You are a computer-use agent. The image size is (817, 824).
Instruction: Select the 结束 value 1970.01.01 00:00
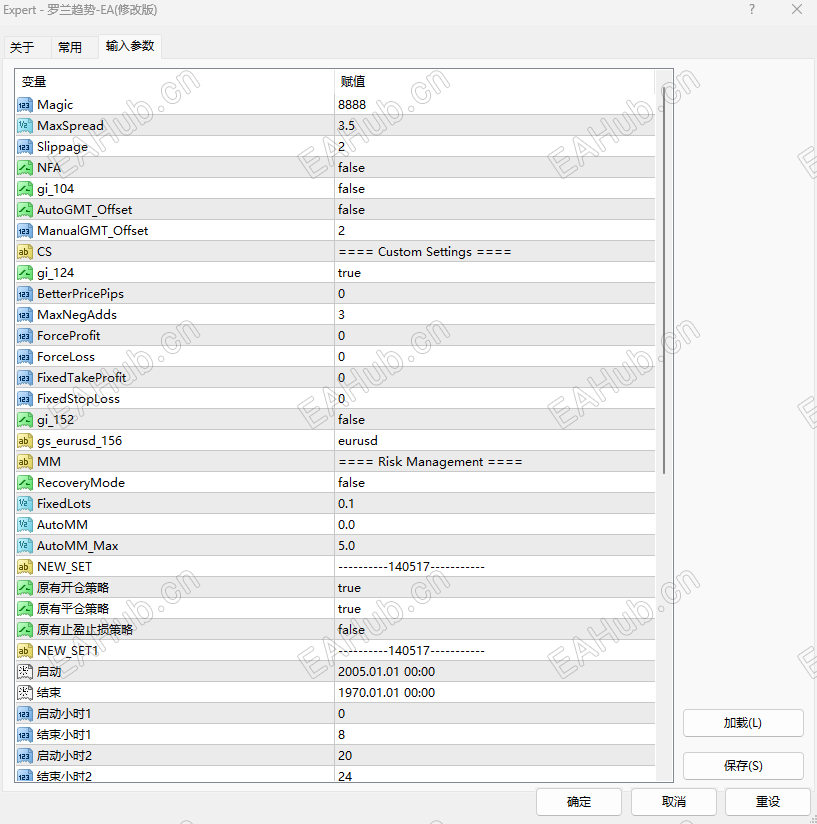387,693
